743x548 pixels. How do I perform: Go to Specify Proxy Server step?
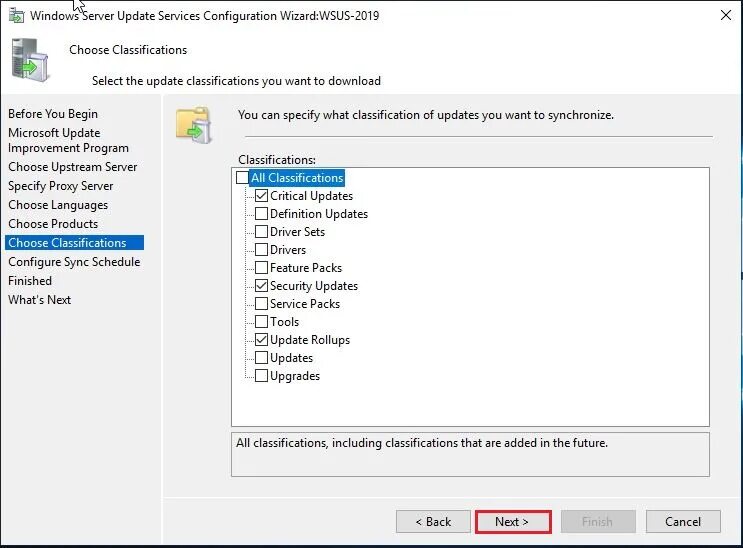click(x=61, y=186)
